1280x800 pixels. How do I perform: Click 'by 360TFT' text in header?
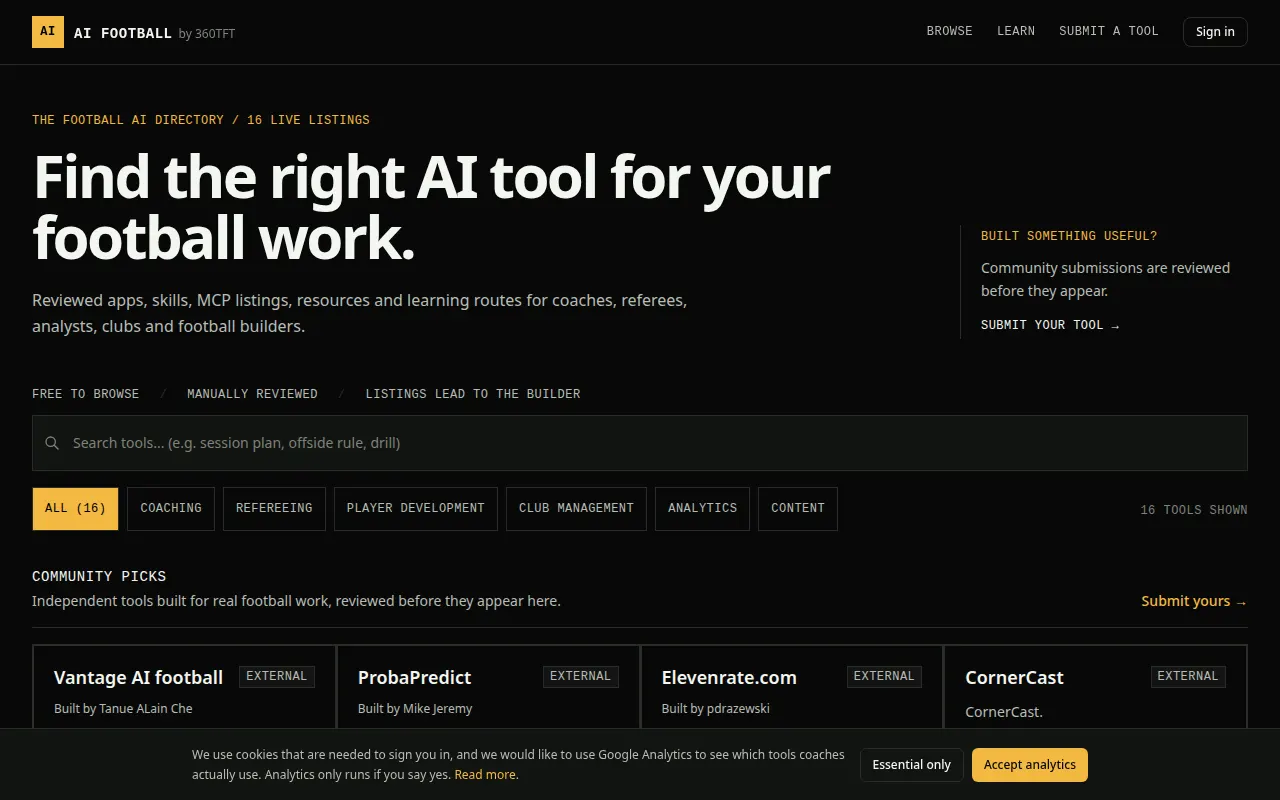click(x=207, y=34)
